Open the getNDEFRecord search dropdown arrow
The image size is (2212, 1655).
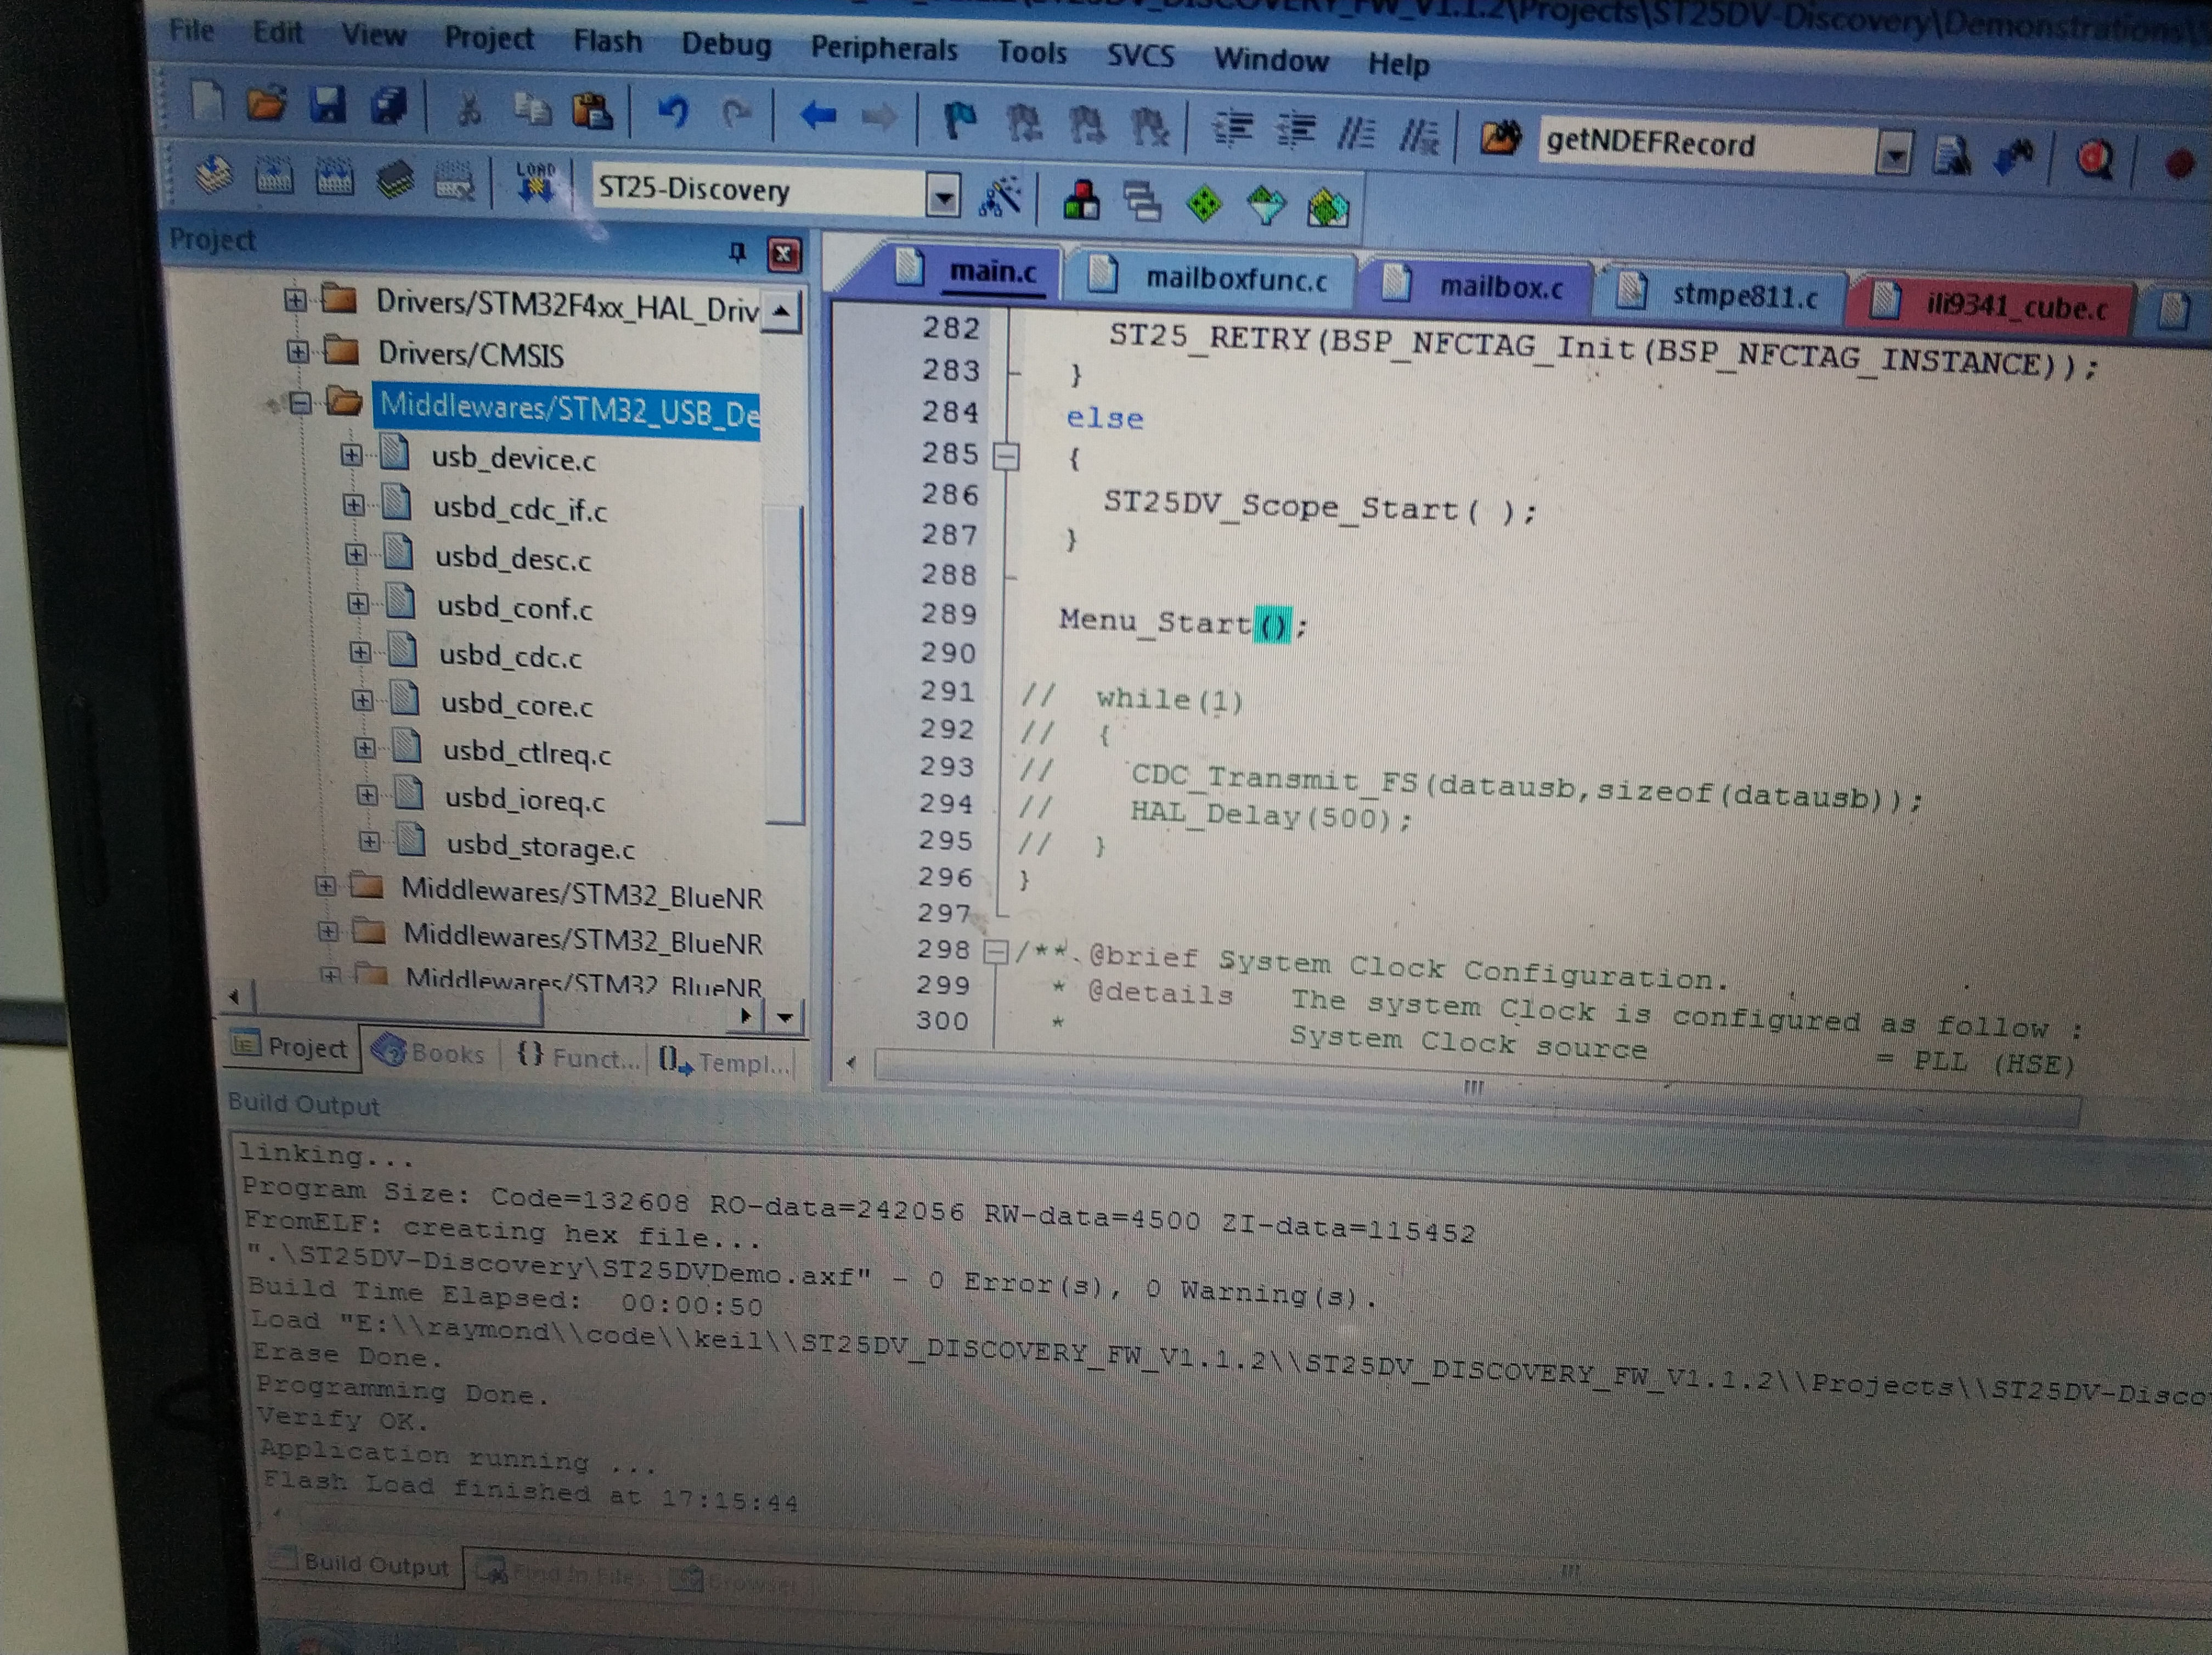click(x=1894, y=155)
